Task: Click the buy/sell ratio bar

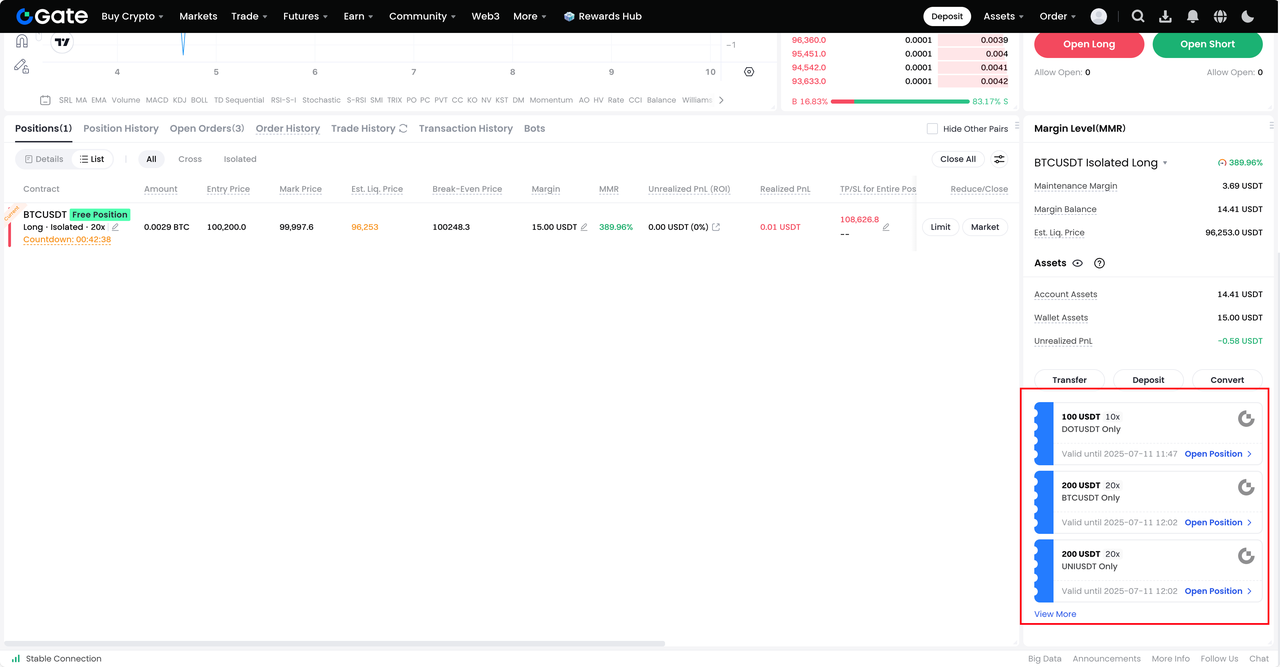Action: 899,101
